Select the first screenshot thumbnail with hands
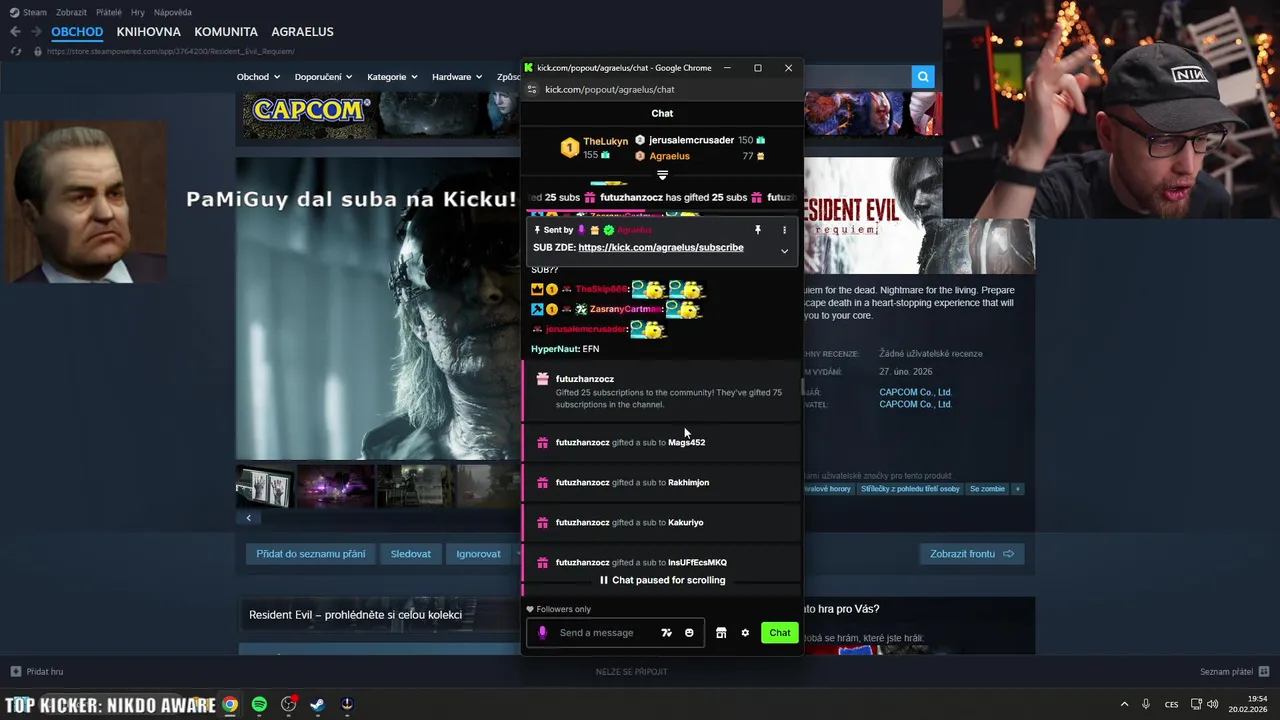 265,486
